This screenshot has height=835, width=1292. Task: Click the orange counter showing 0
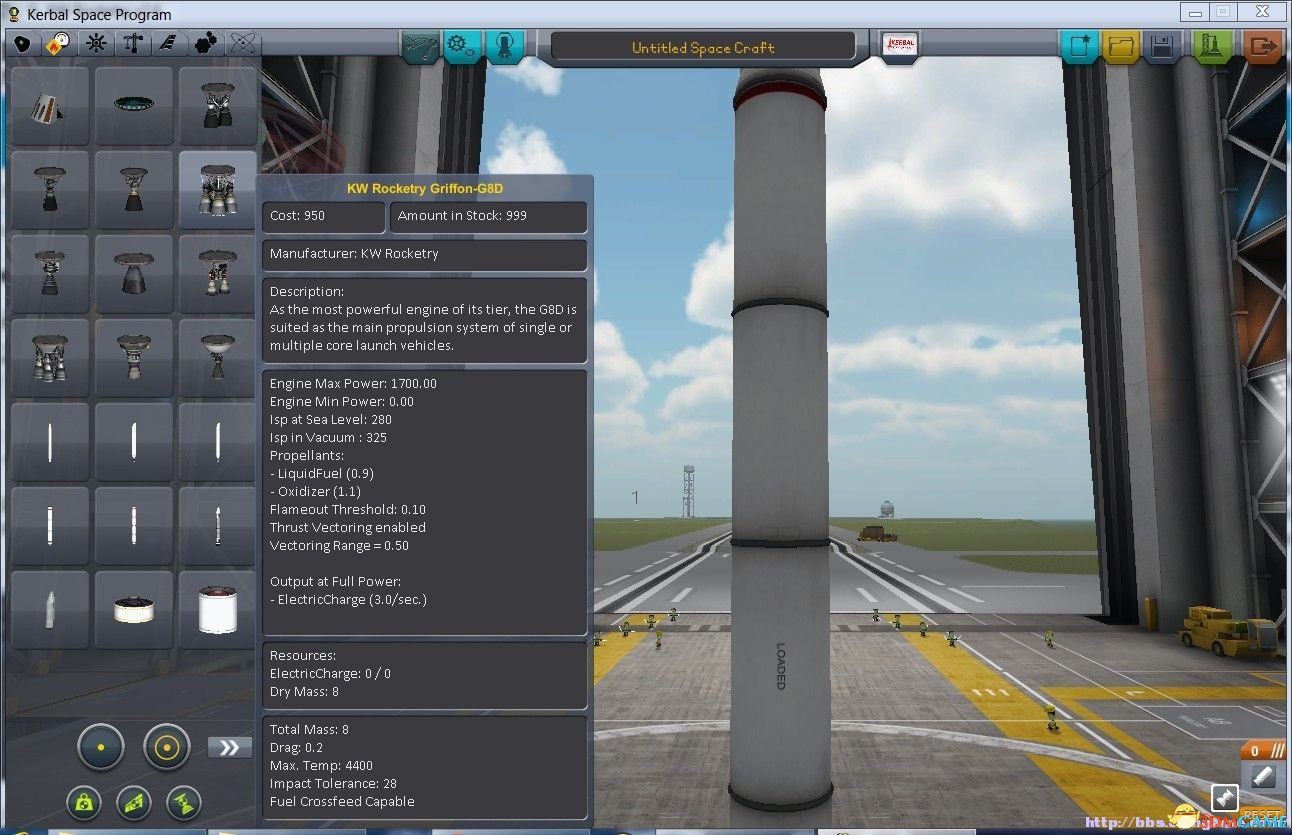[1263, 750]
